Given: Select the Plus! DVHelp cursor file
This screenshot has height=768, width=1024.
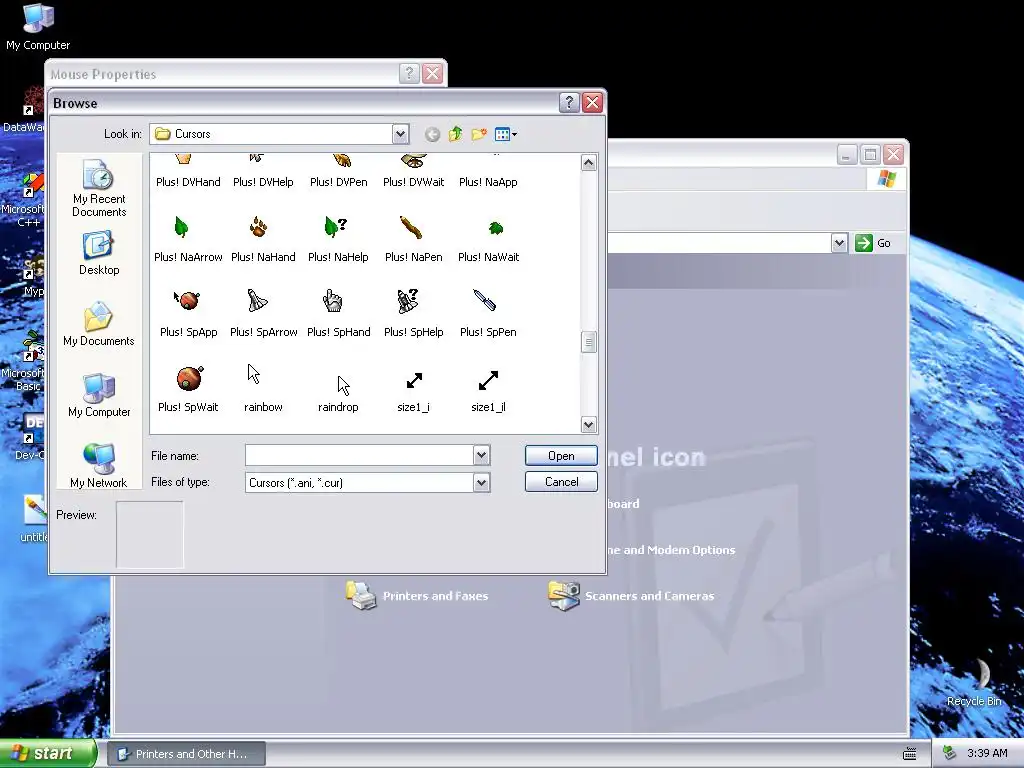Looking at the screenshot, I should coord(263,172).
